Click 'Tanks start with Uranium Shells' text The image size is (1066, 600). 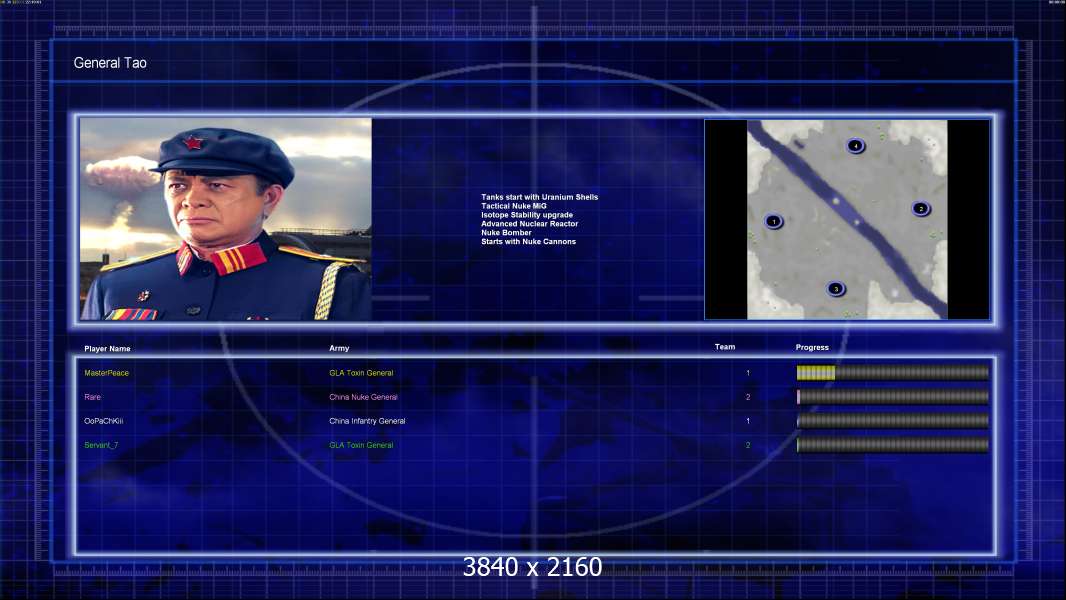(x=540, y=197)
